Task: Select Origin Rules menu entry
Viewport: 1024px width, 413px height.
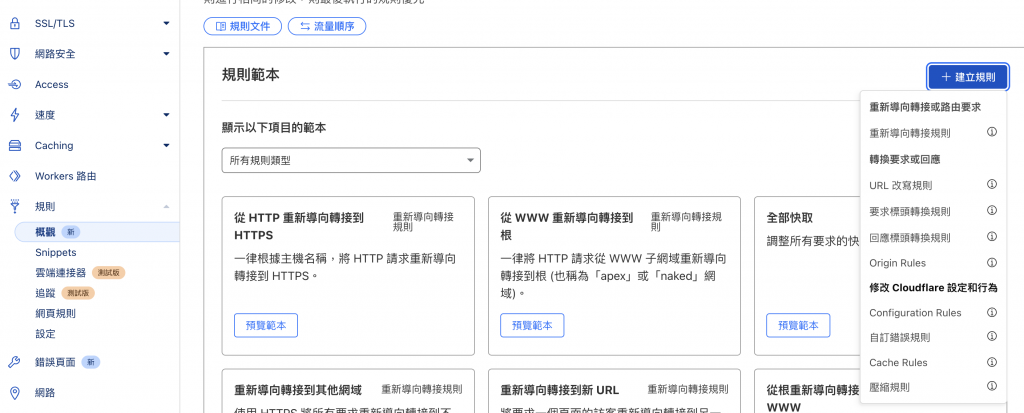Action: coord(897,263)
